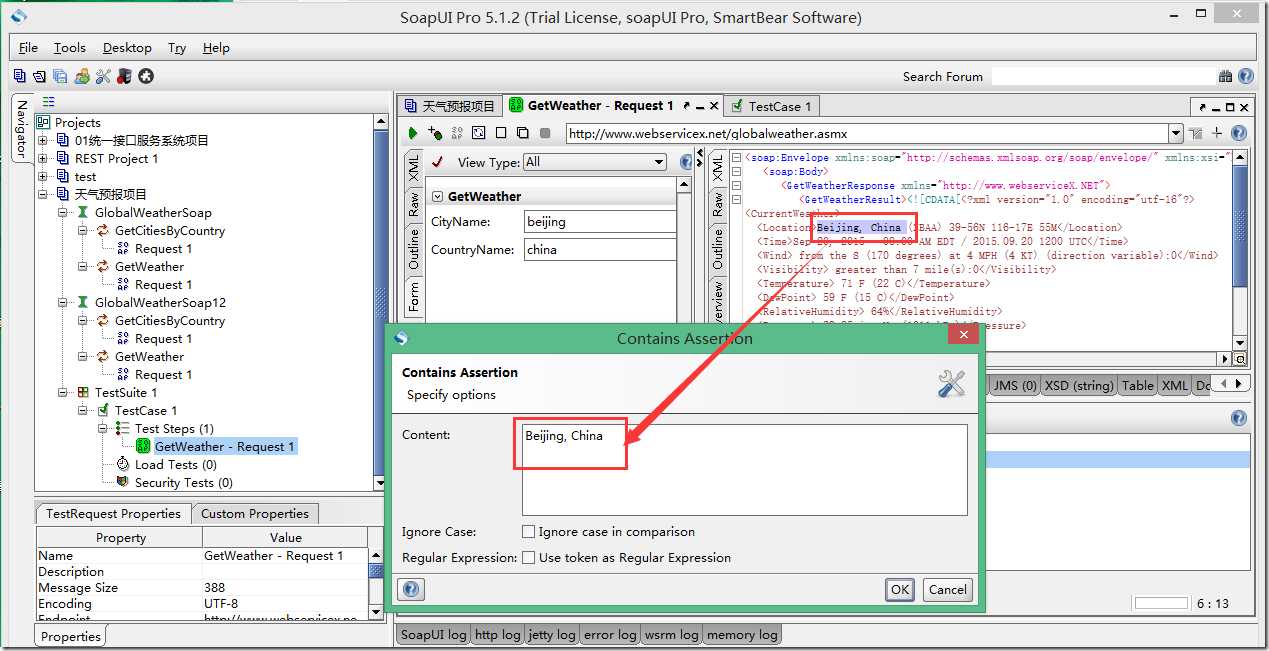Click the grey stop request icon

(545, 133)
